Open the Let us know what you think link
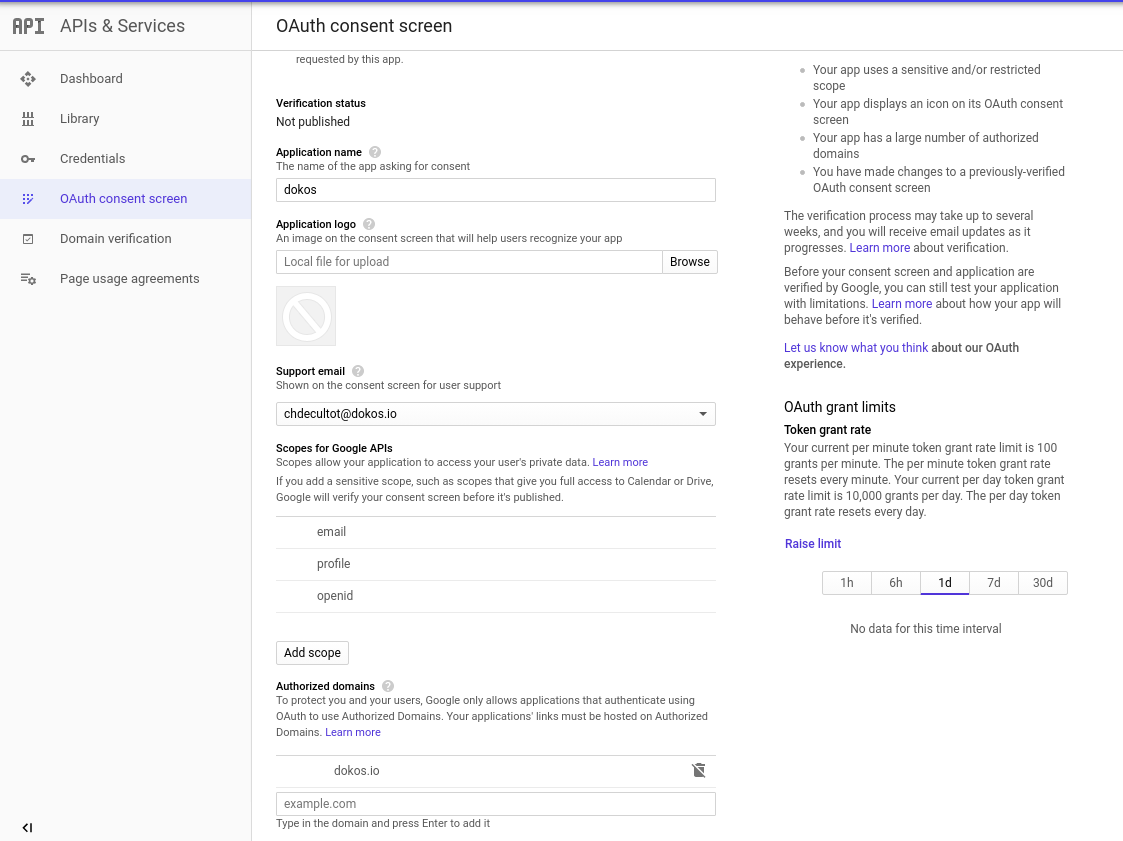Image resolution: width=1123 pixels, height=841 pixels. point(856,347)
